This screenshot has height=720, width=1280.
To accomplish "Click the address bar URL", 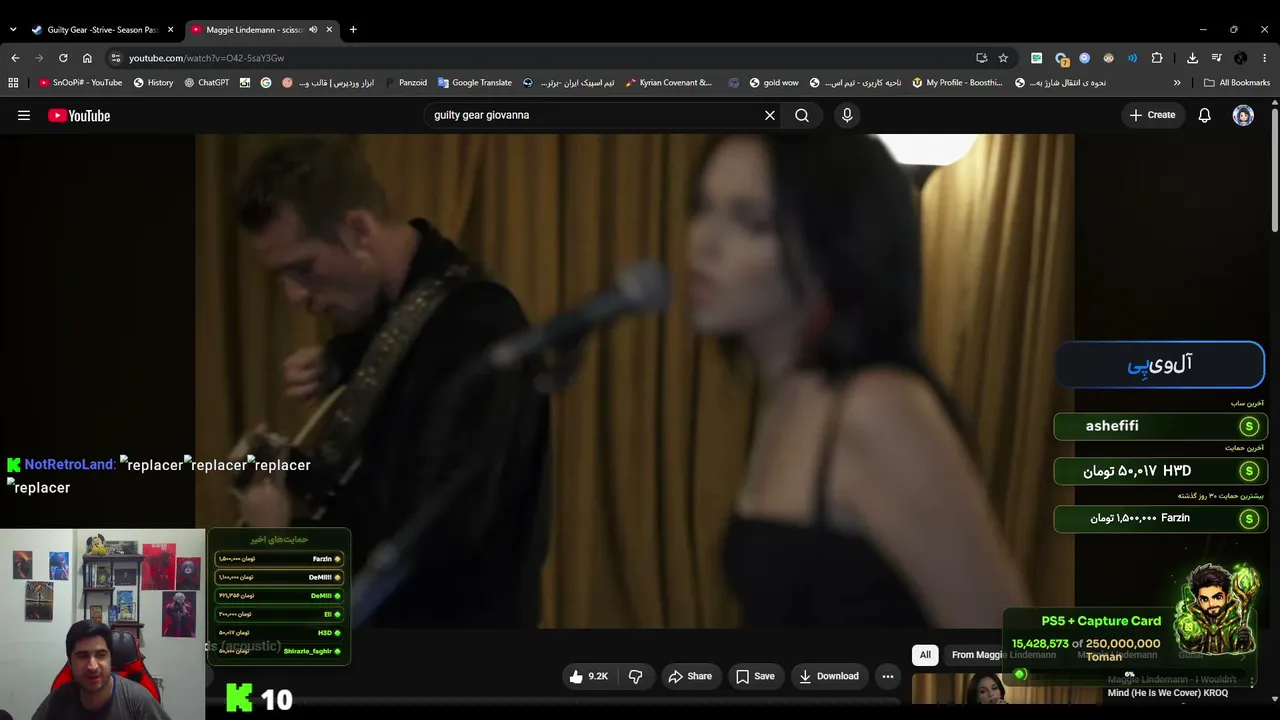I will click(206, 58).
